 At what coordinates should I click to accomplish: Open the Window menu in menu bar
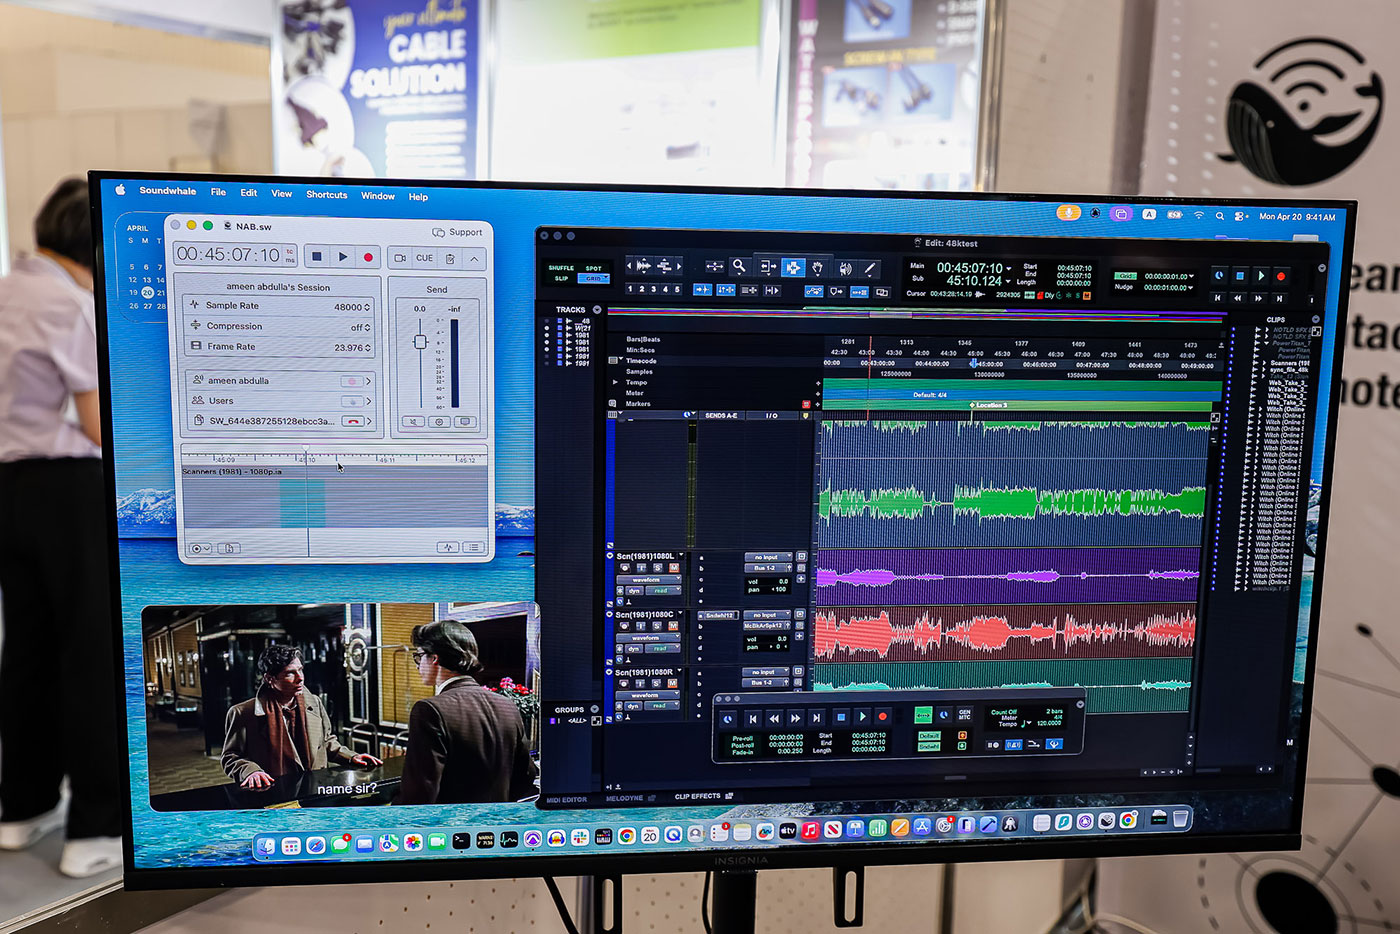tap(378, 196)
